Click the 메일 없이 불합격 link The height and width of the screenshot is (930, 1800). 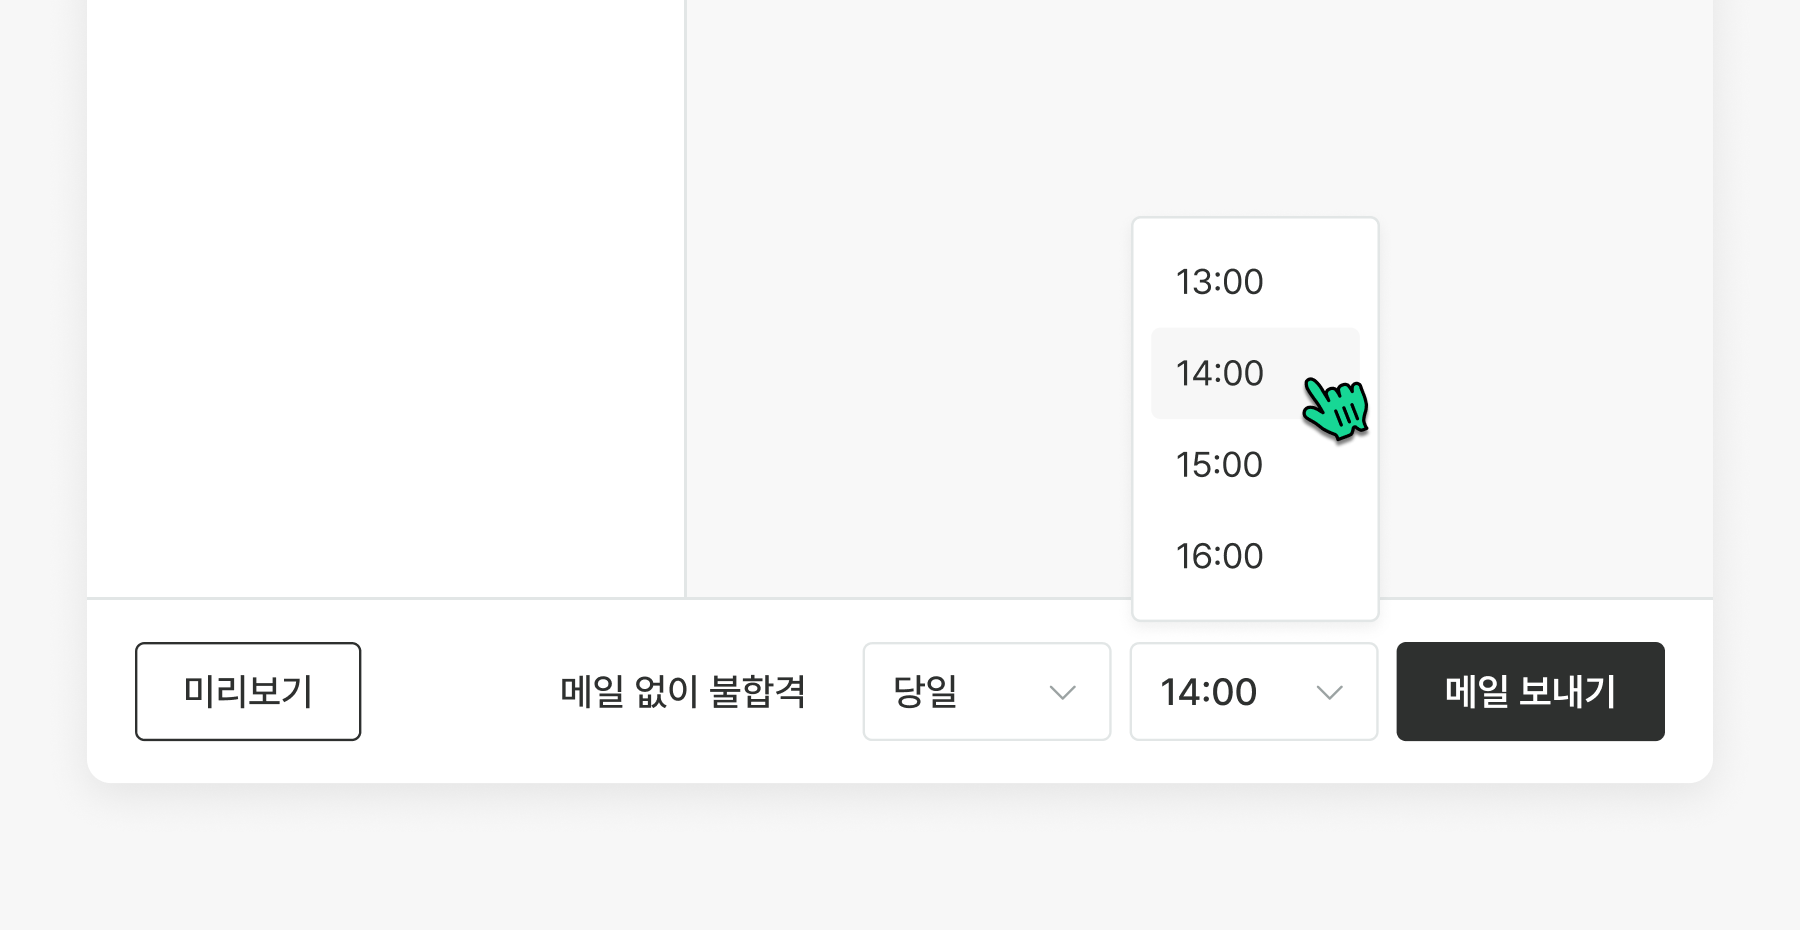click(x=683, y=691)
